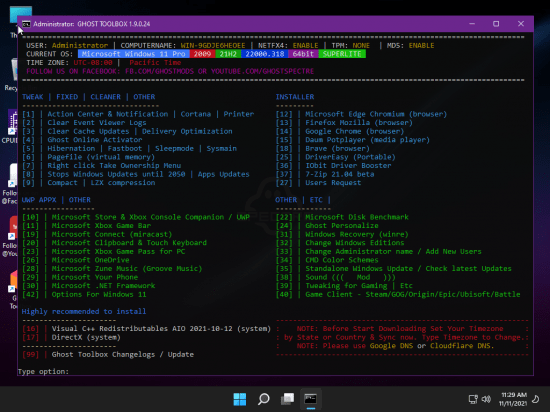The image size is (550, 412).
Task: Select 'IObit Driver Booster' line
Action: click(334, 166)
